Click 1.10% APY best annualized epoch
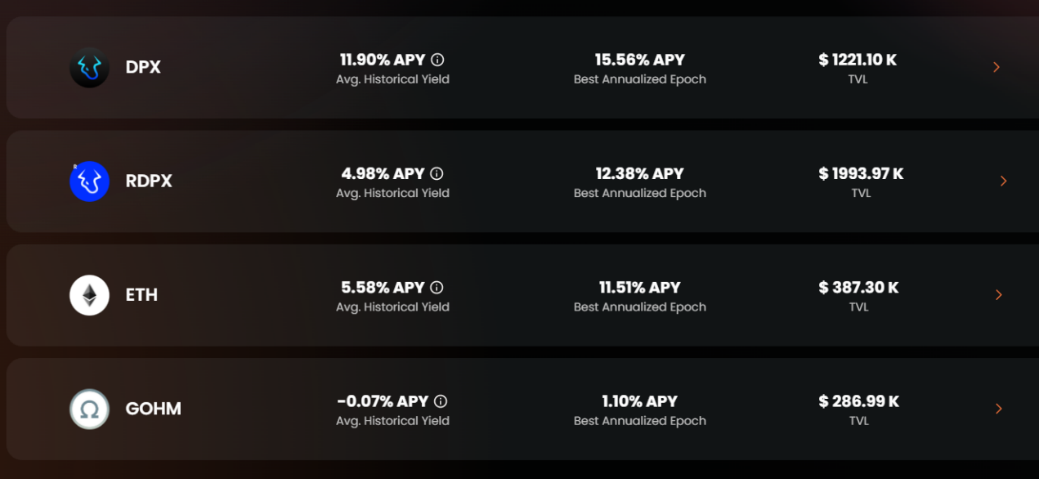1039x479 pixels. pos(639,401)
